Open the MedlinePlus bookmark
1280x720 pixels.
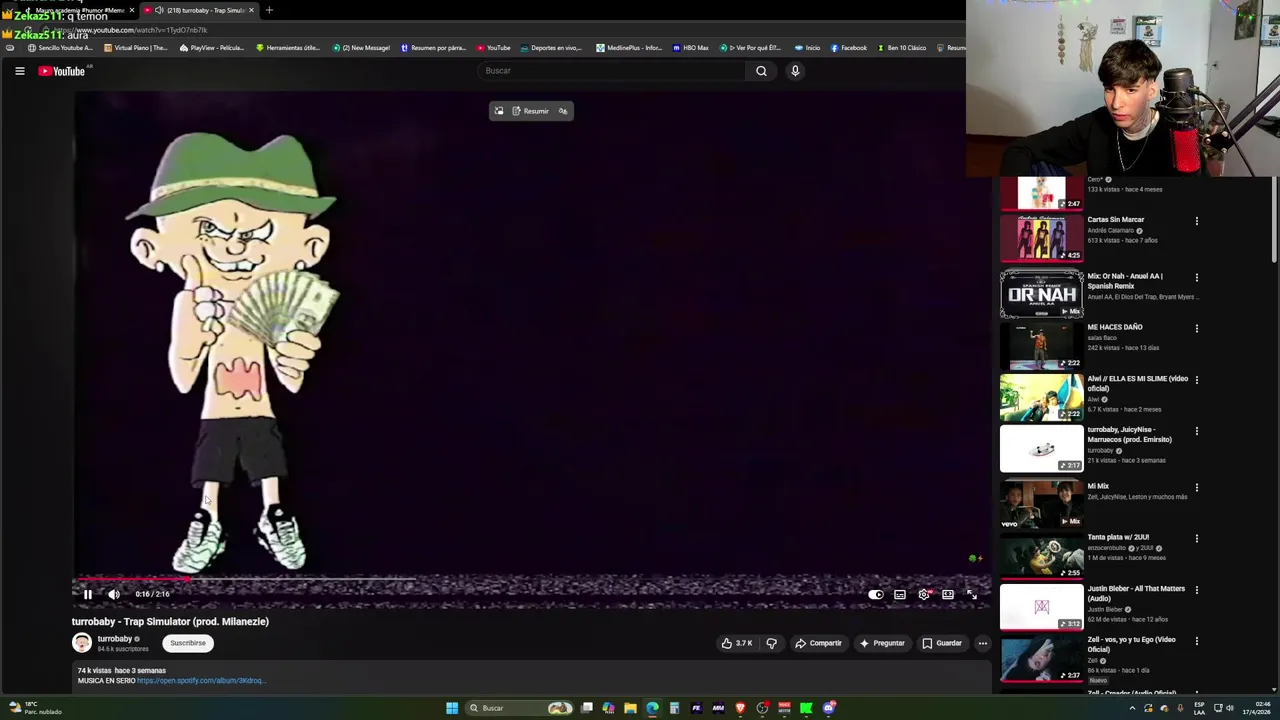(628, 48)
